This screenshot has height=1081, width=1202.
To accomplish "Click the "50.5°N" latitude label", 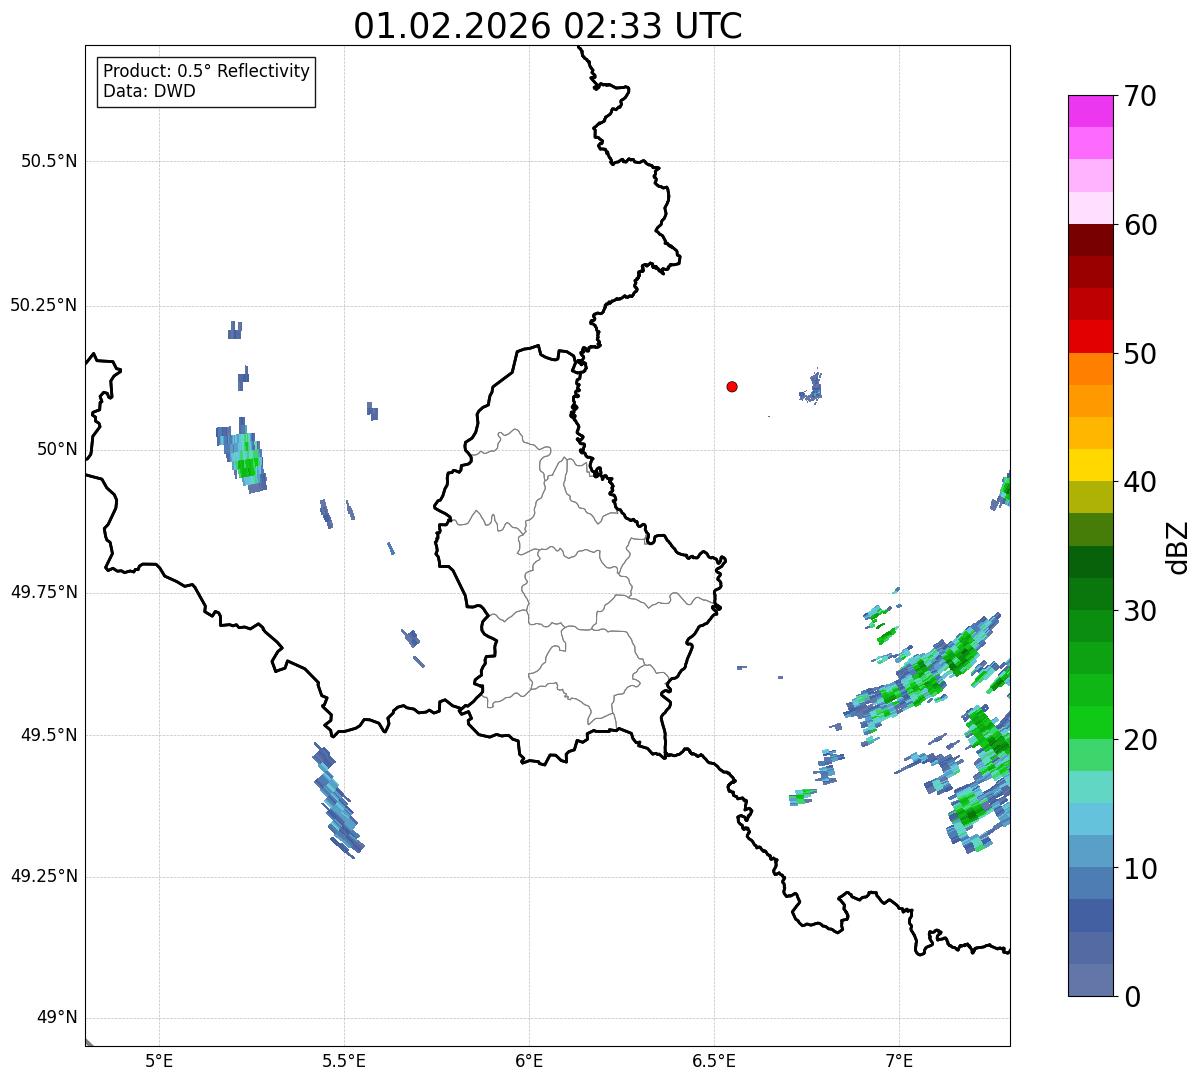I will coord(49,161).
